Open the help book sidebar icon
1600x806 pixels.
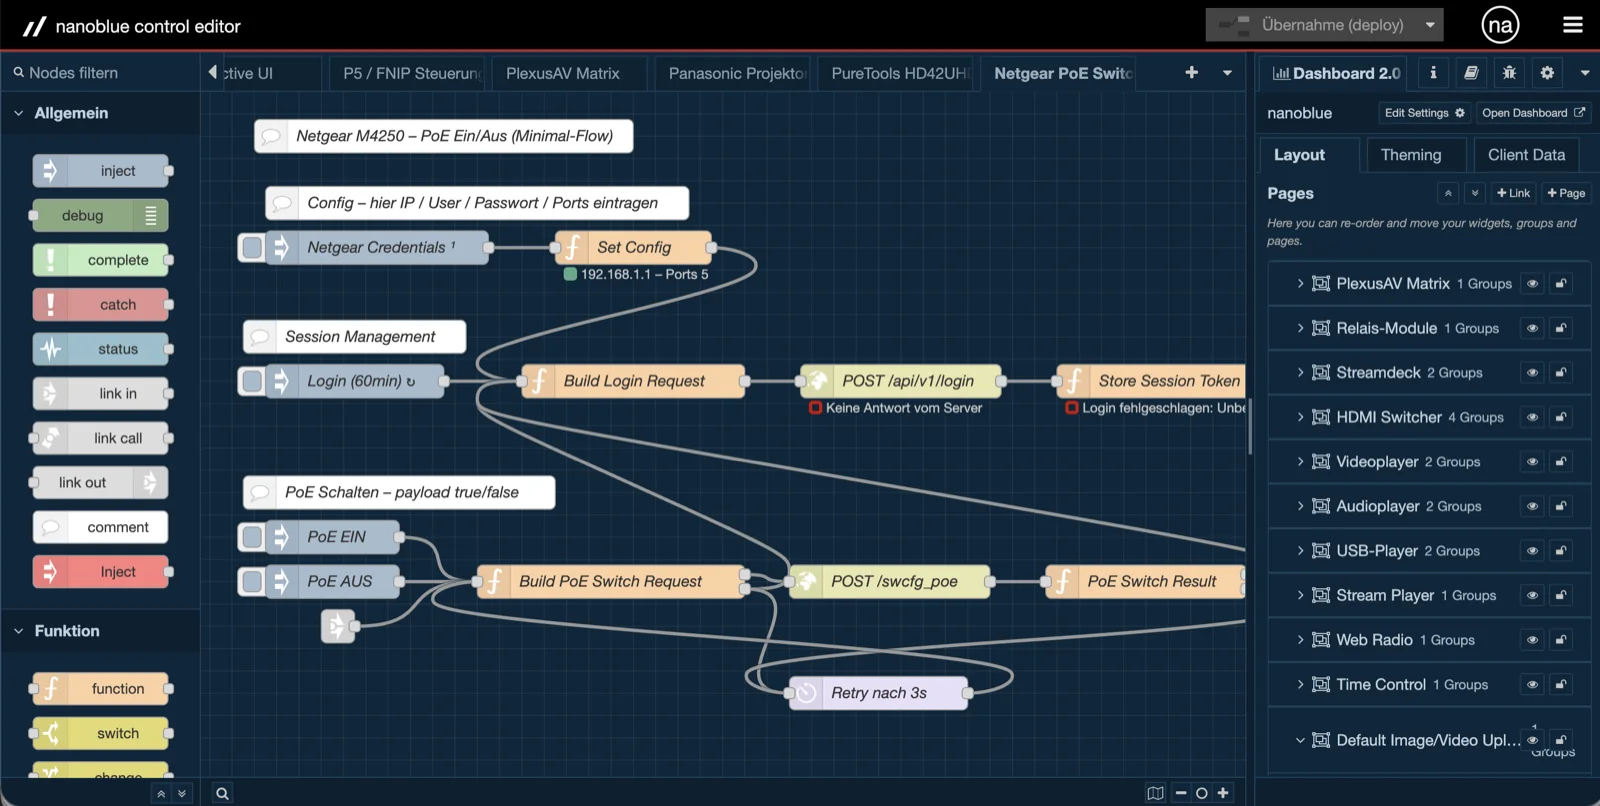(1471, 73)
